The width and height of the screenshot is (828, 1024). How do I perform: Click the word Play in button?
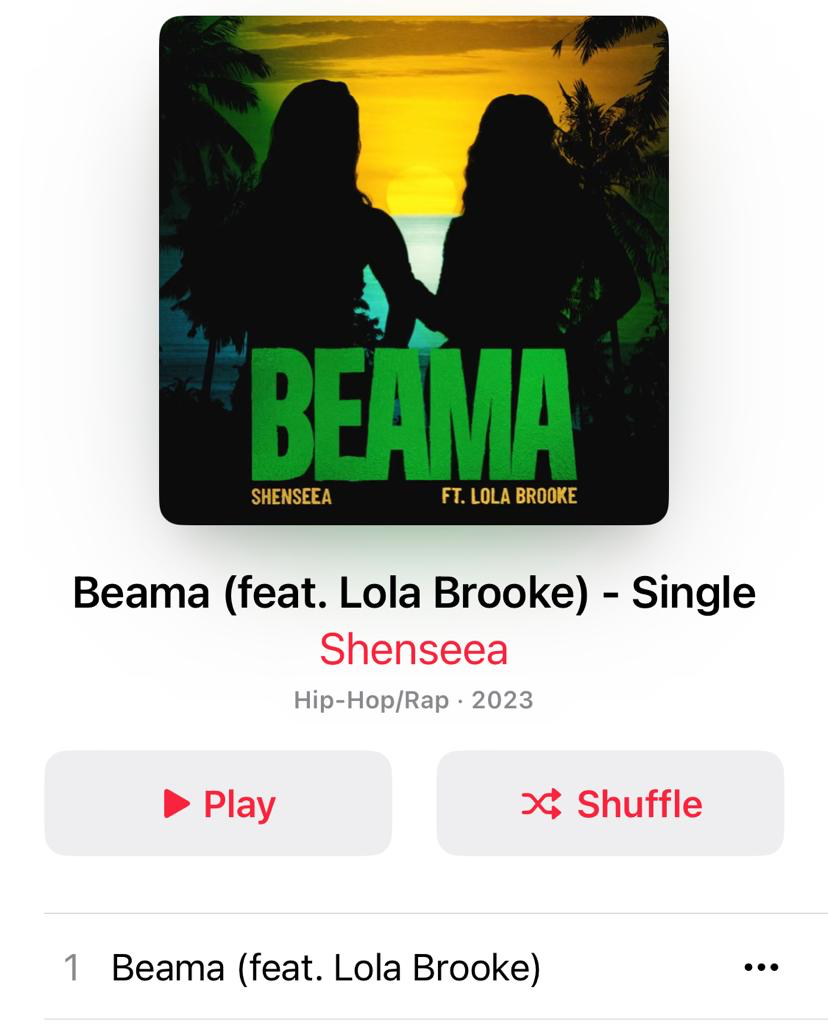(x=240, y=805)
